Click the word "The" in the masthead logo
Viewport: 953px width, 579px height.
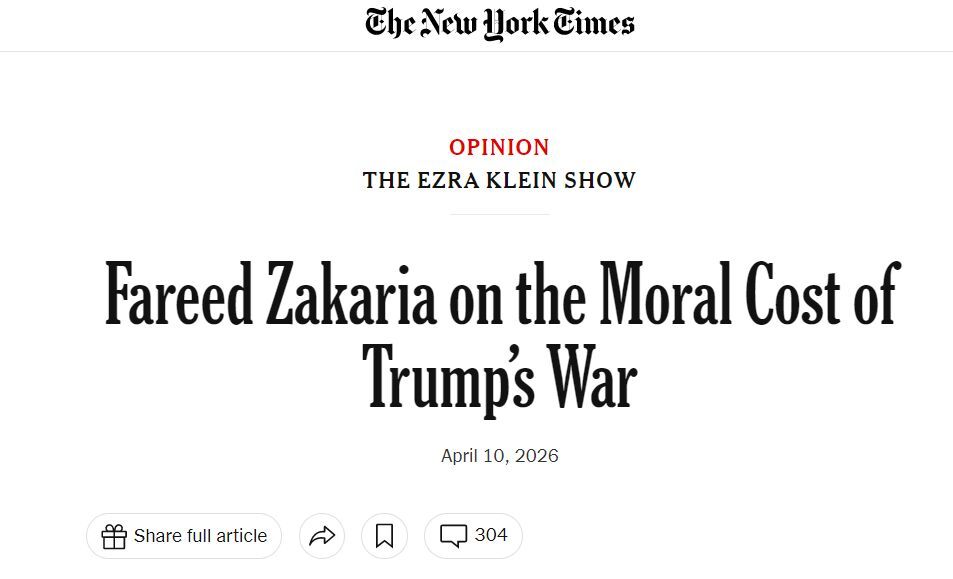click(x=389, y=23)
